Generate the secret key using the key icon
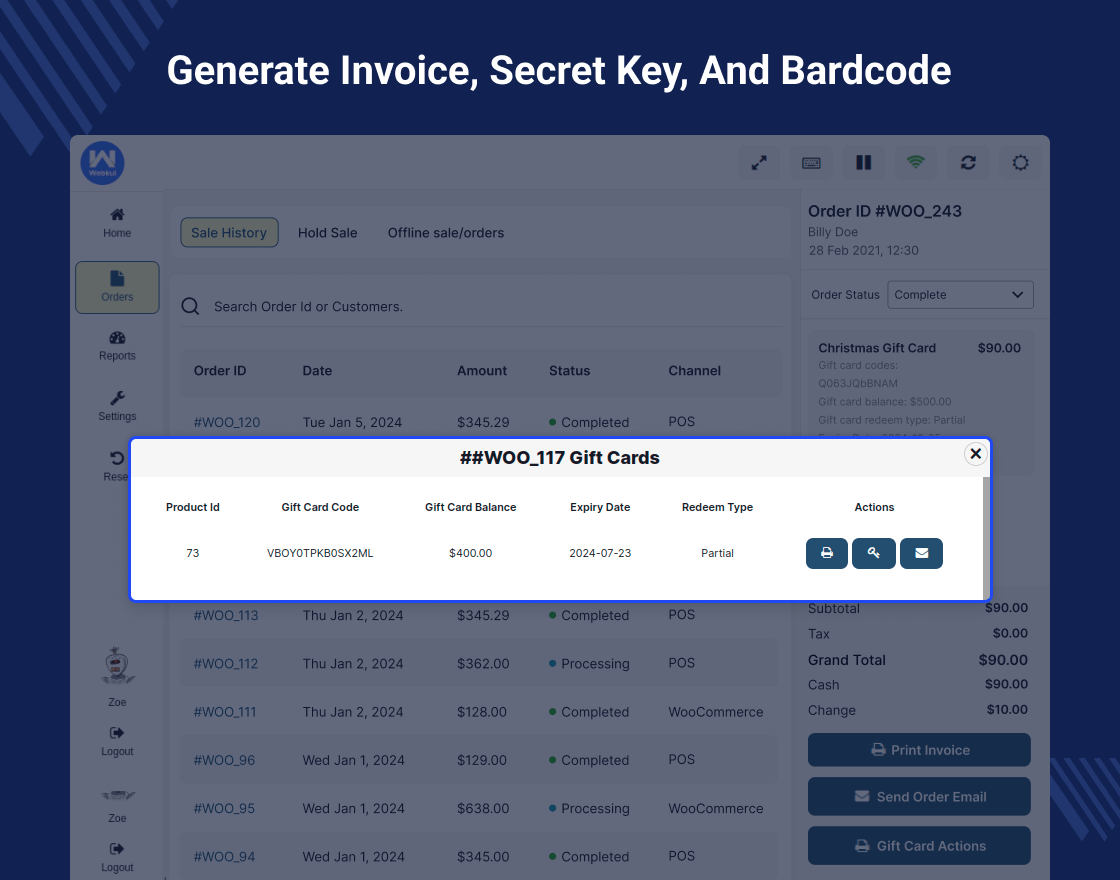Viewport: 1120px width, 880px height. pos(873,553)
